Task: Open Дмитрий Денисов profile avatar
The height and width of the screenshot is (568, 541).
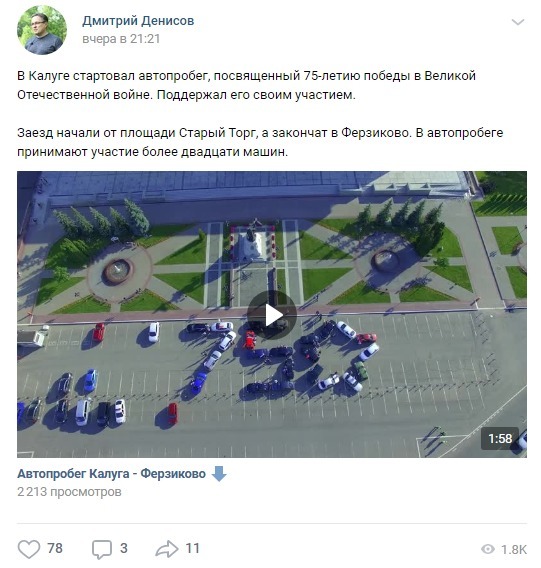Action: (42, 30)
